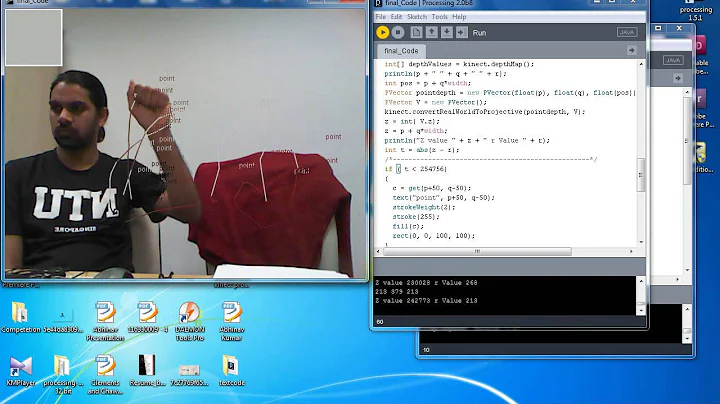Click the horizontal scroll-left arrow in the editor
This screenshot has height=404, width=720.
tap(378, 252)
